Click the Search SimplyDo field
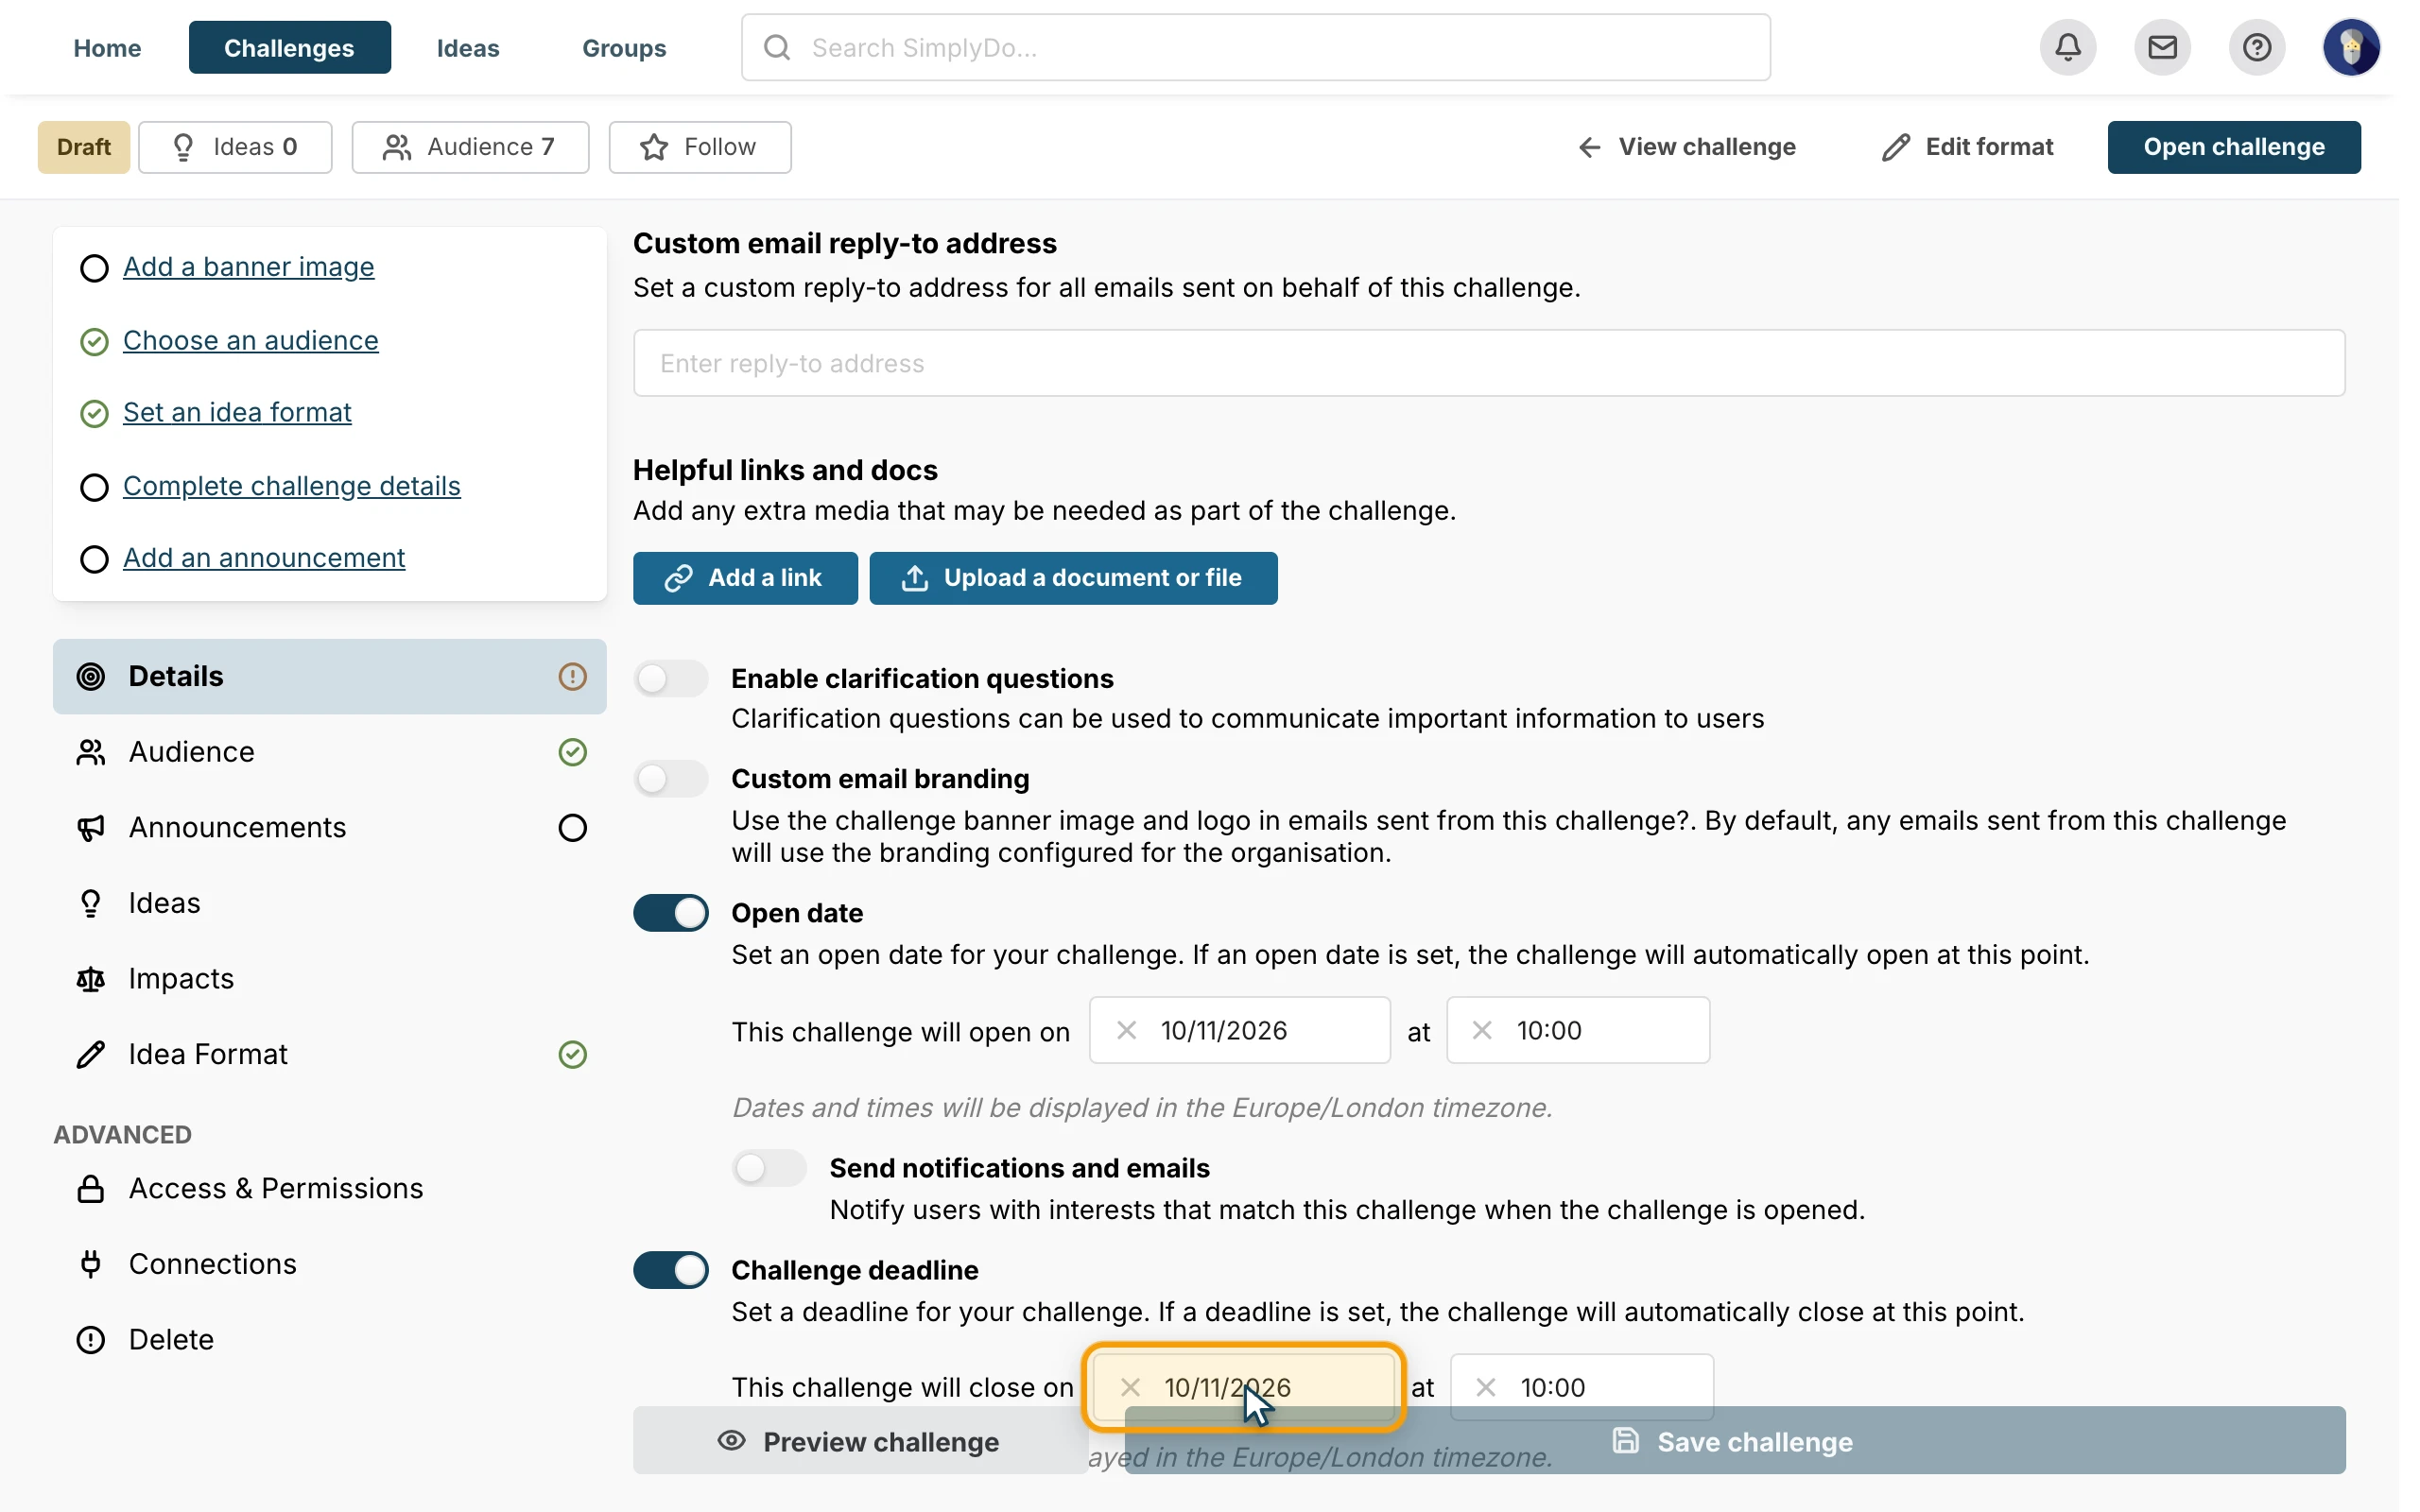Viewport: 2420px width, 1512px height. click(1256, 47)
